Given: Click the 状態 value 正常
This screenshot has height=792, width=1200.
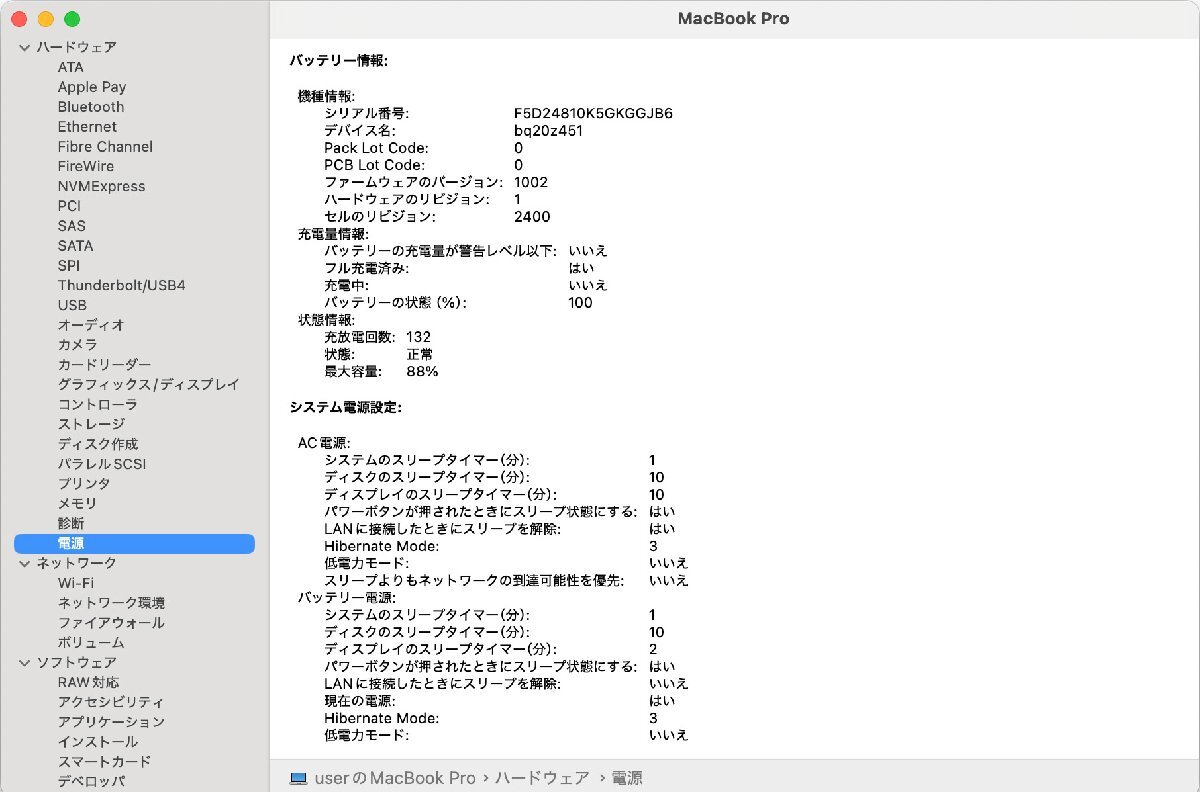Looking at the screenshot, I should pyautogui.click(x=420, y=354).
